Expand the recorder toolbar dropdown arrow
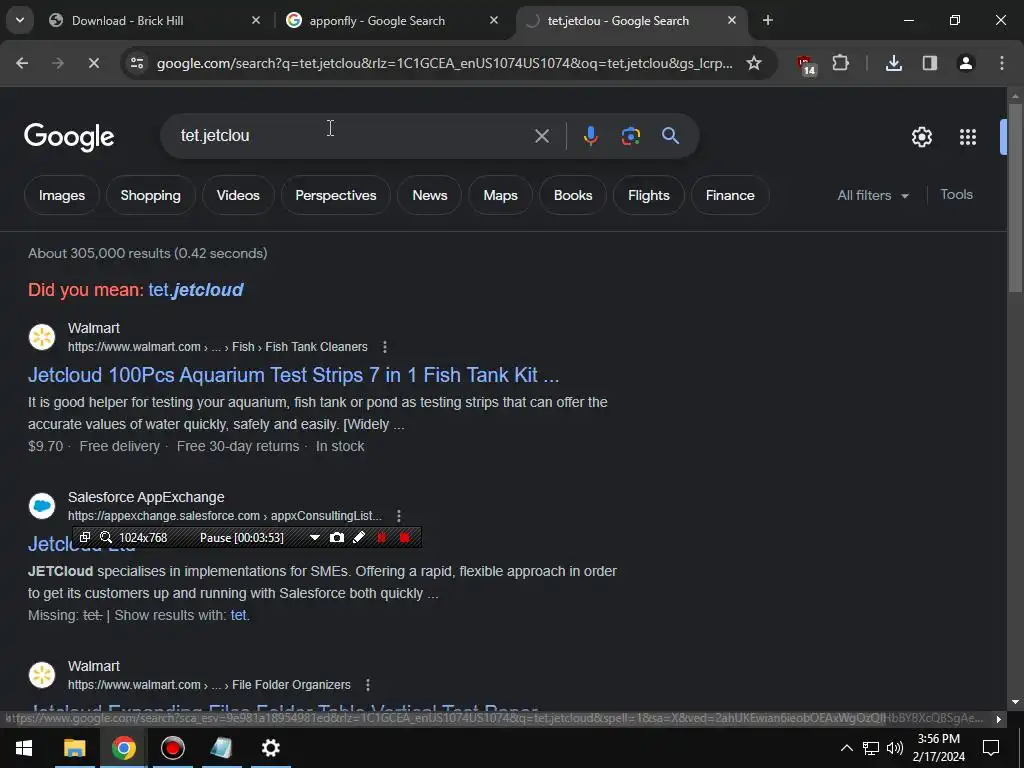 pos(315,537)
